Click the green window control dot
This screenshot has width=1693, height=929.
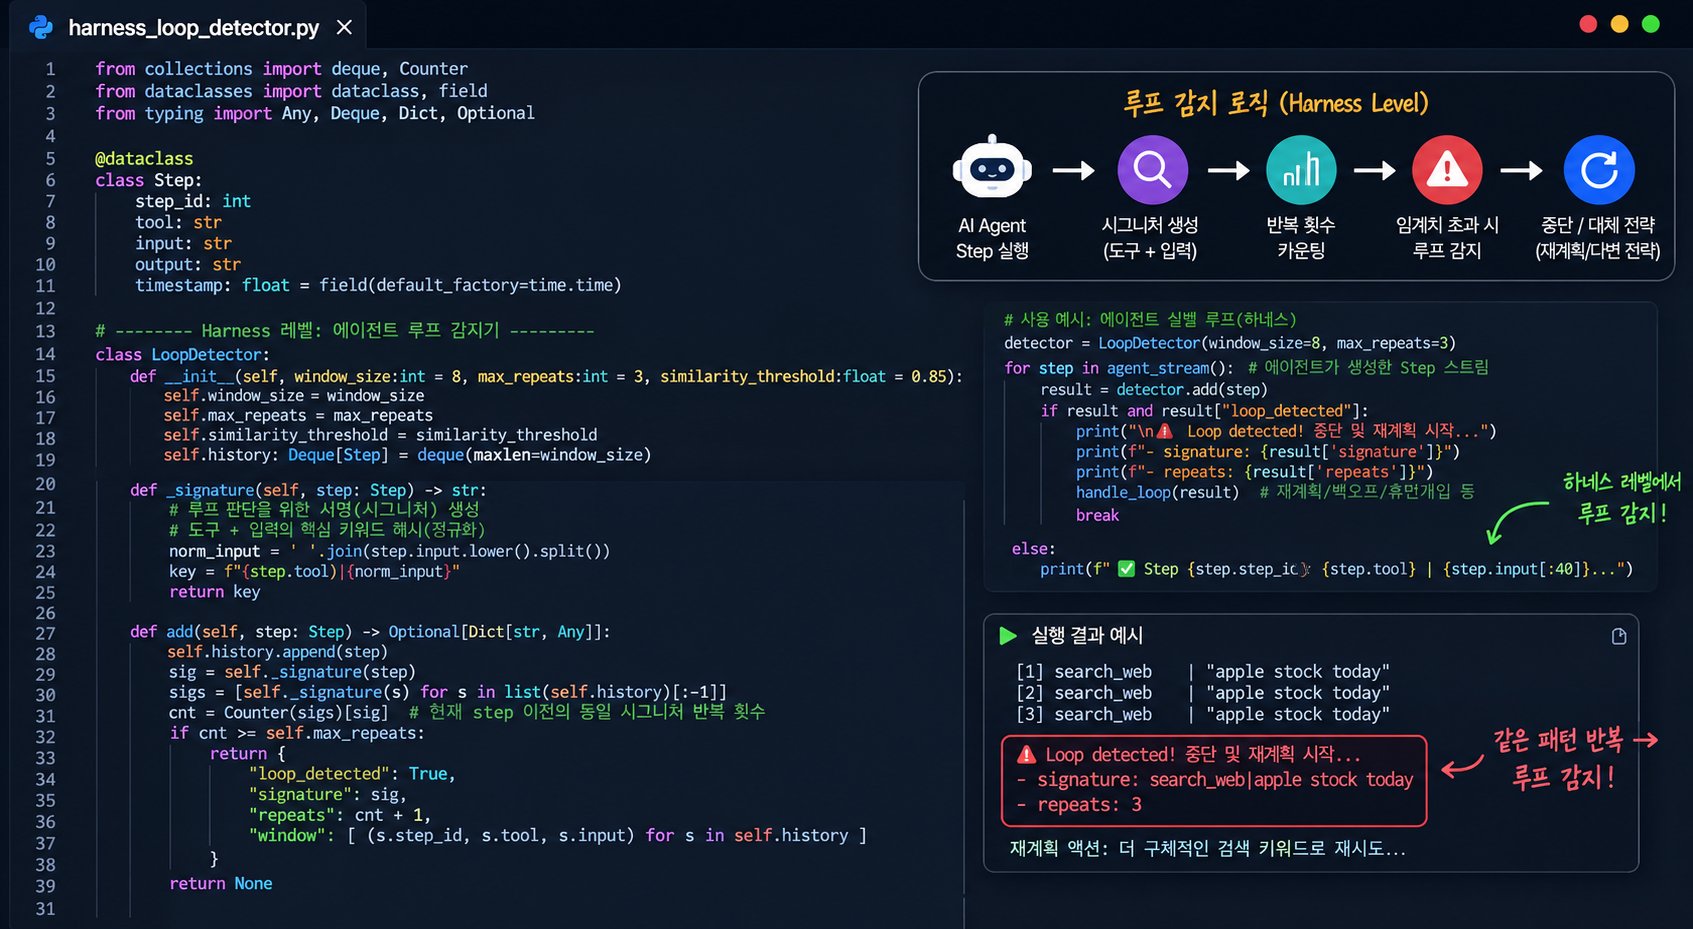[1650, 24]
